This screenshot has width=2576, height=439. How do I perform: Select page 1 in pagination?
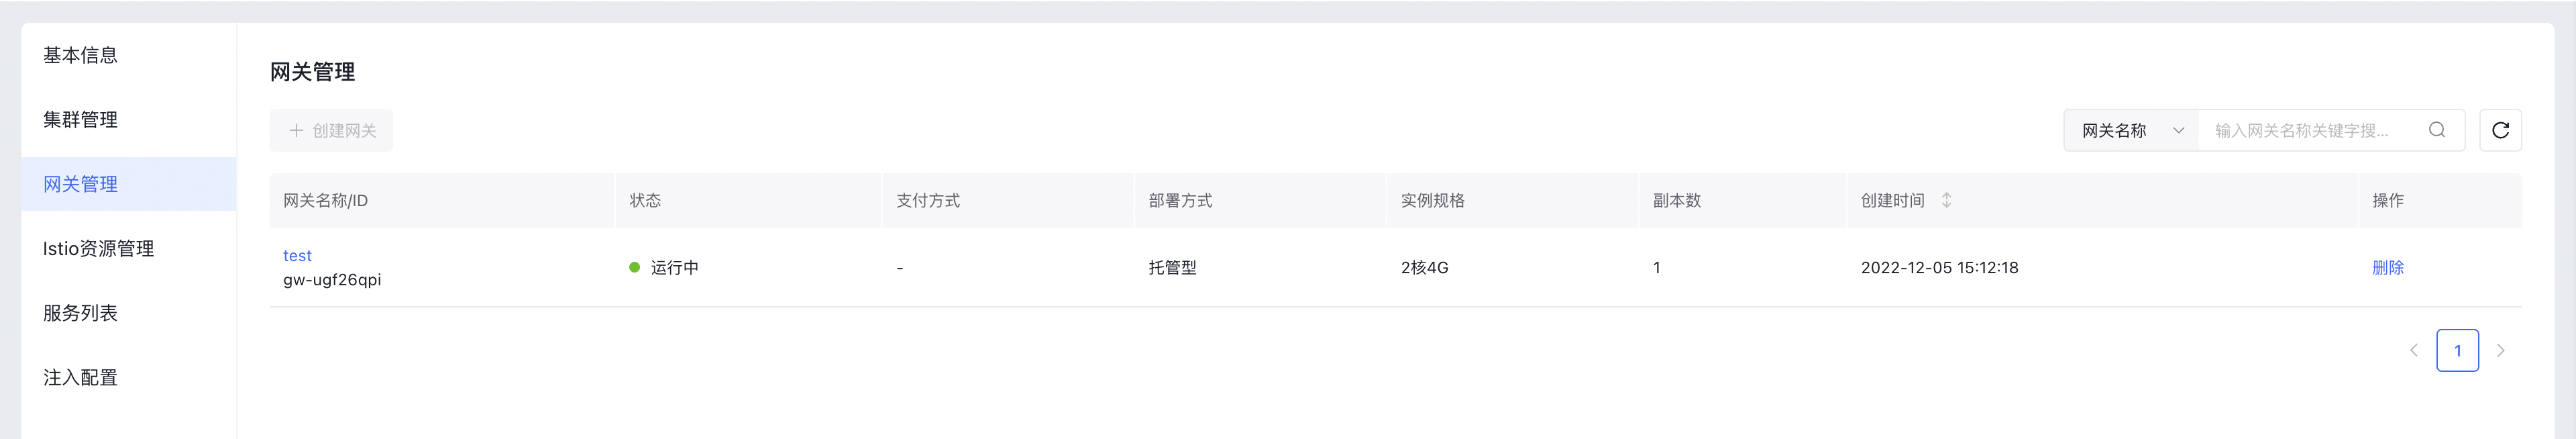point(2457,350)
